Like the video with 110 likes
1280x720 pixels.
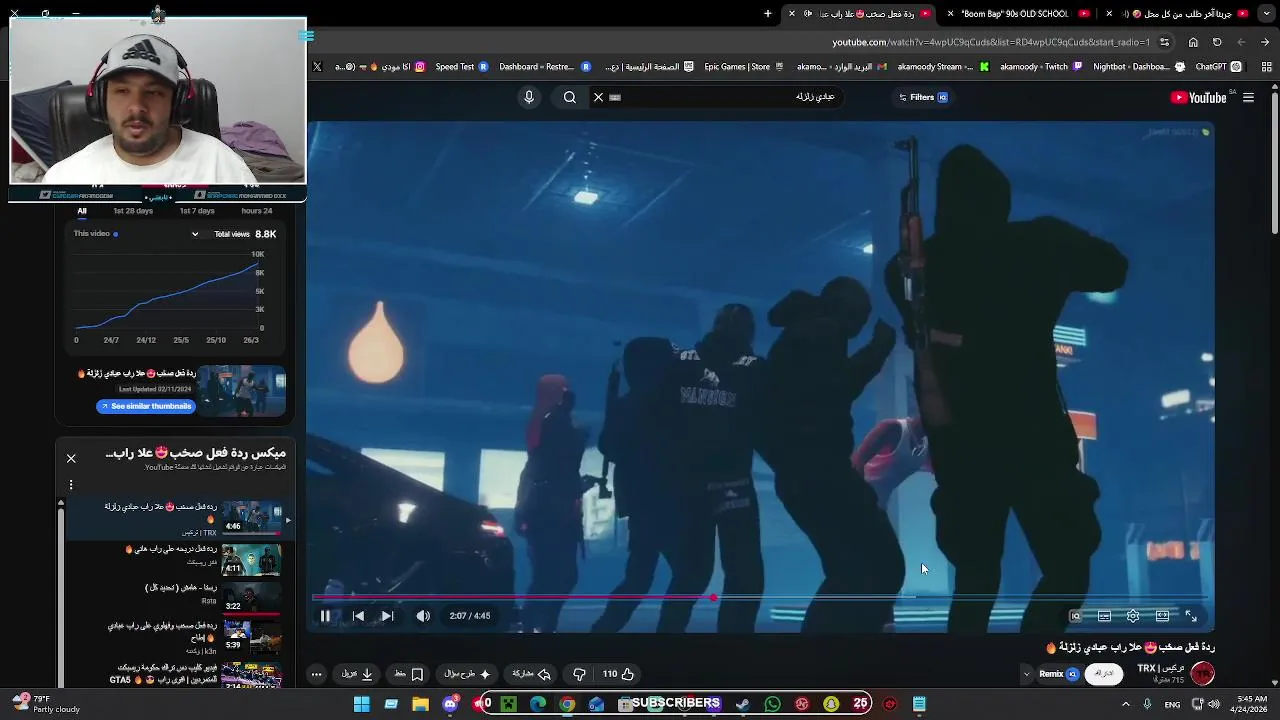click(618, 674)
